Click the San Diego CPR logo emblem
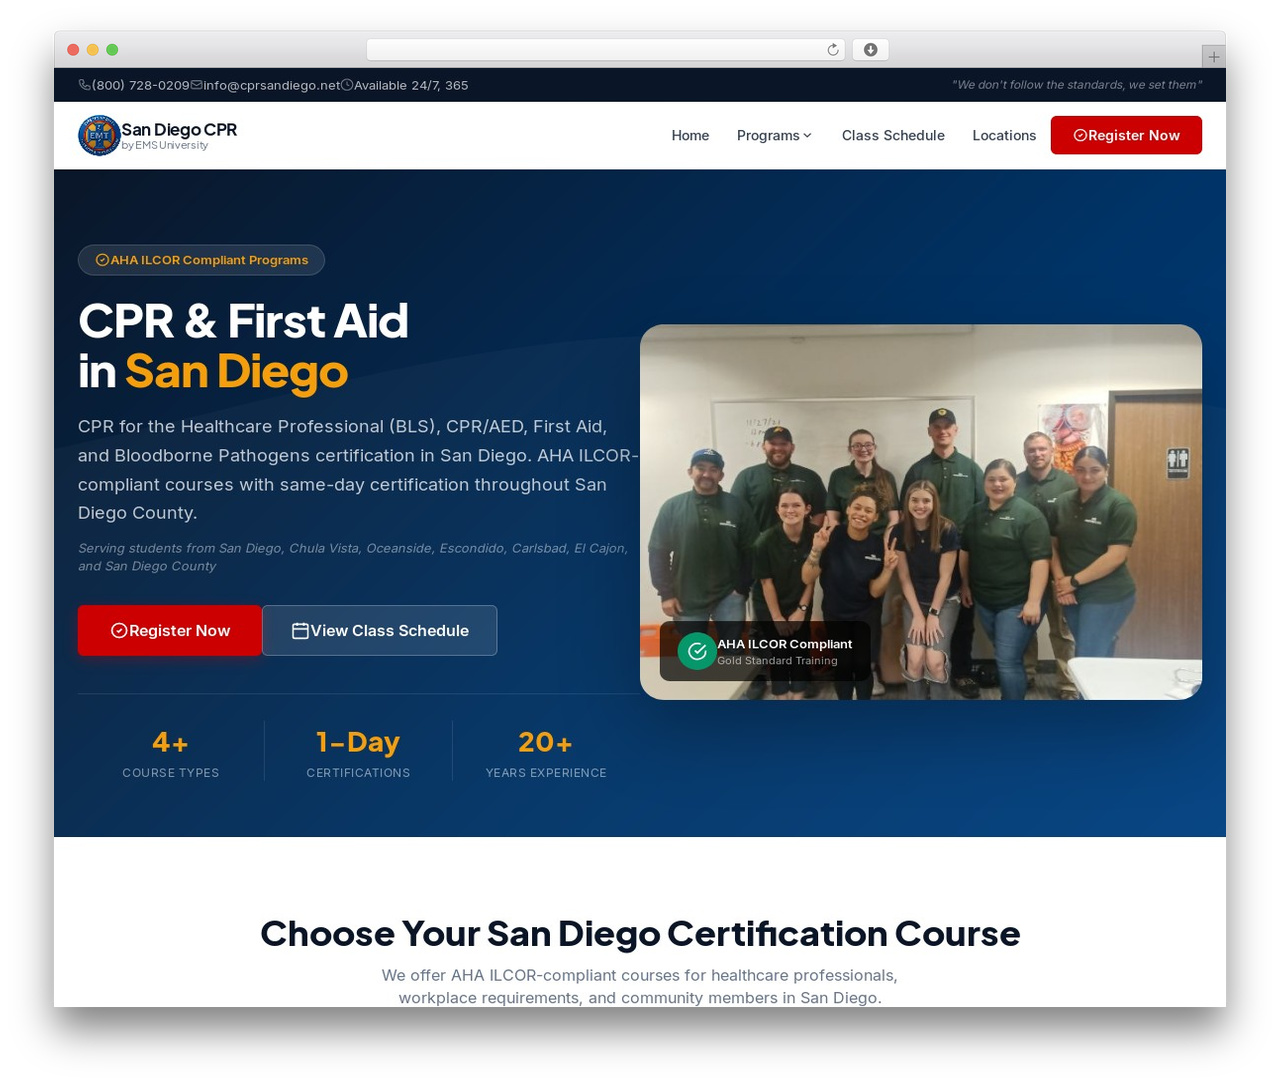The height and width of the screenshot is (1084, 1280). click(99, 136)
